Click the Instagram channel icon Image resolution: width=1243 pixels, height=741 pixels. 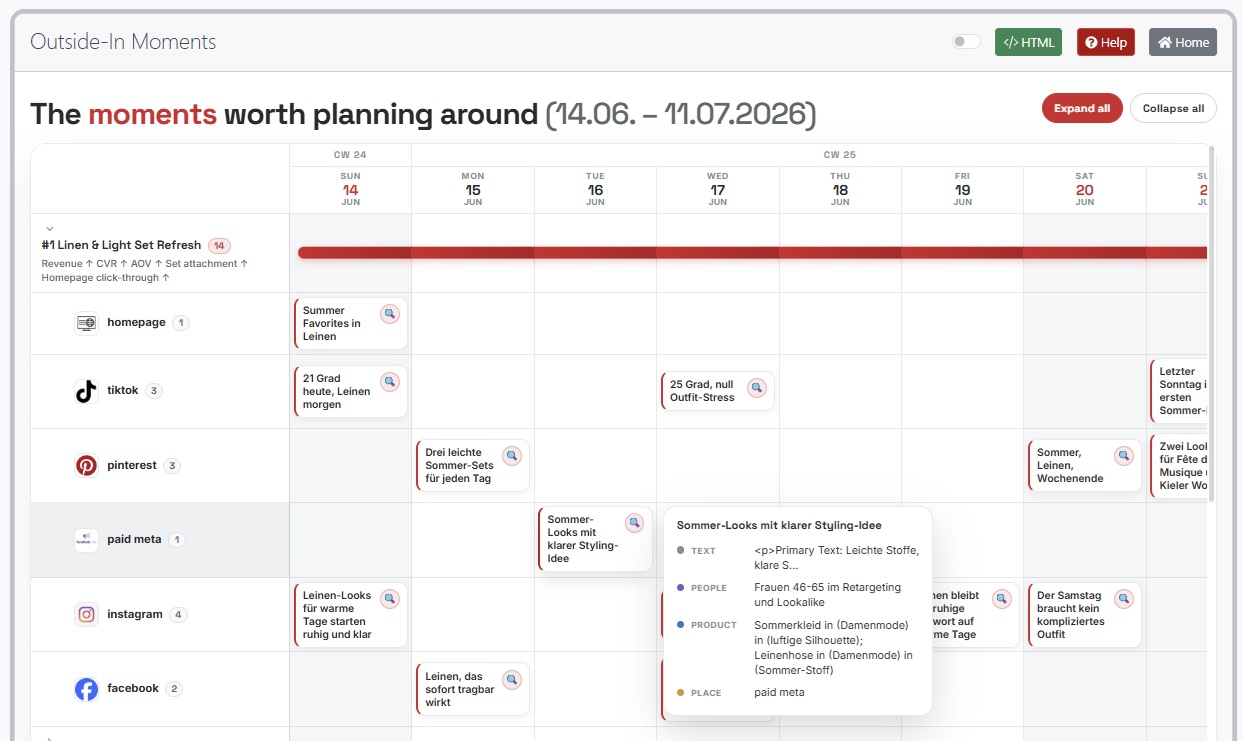(87, 614)
